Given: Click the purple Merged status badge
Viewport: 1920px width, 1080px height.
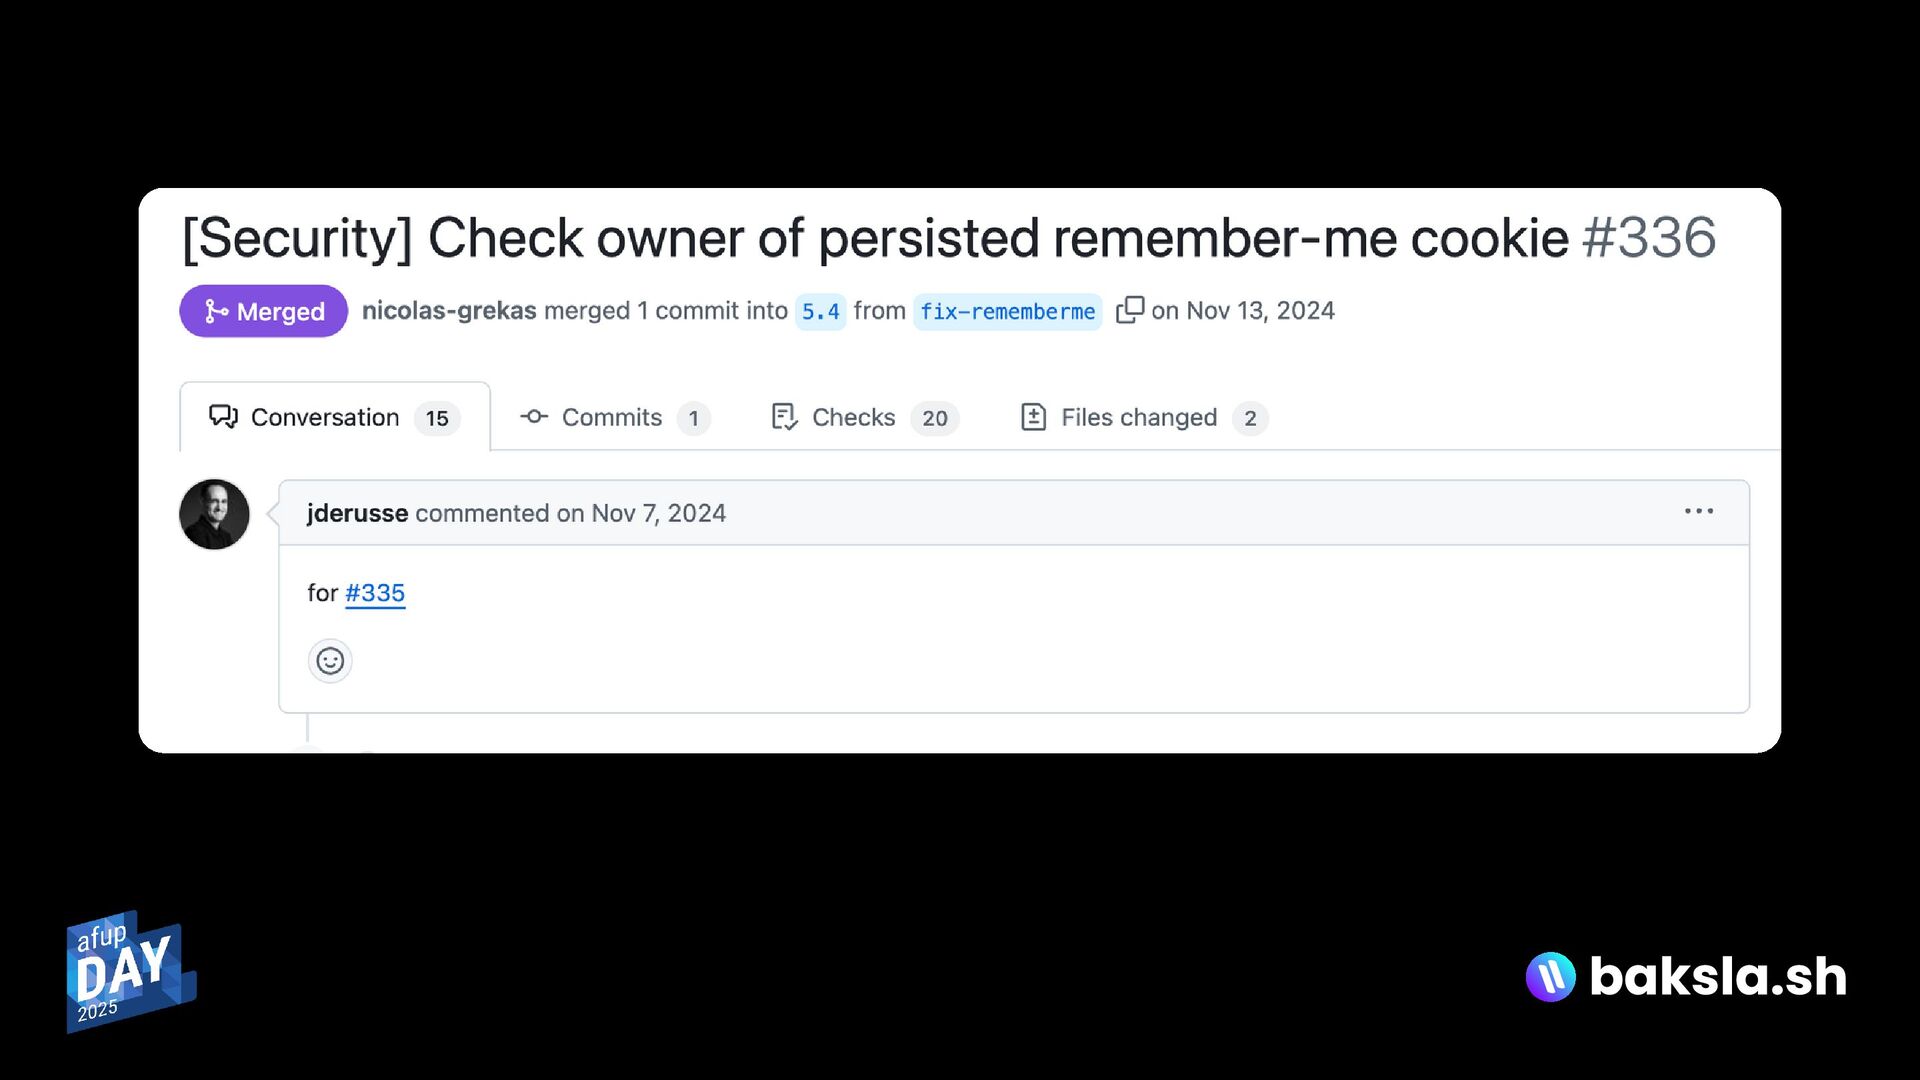Looking at the screenshot, I should pos(264,311).
